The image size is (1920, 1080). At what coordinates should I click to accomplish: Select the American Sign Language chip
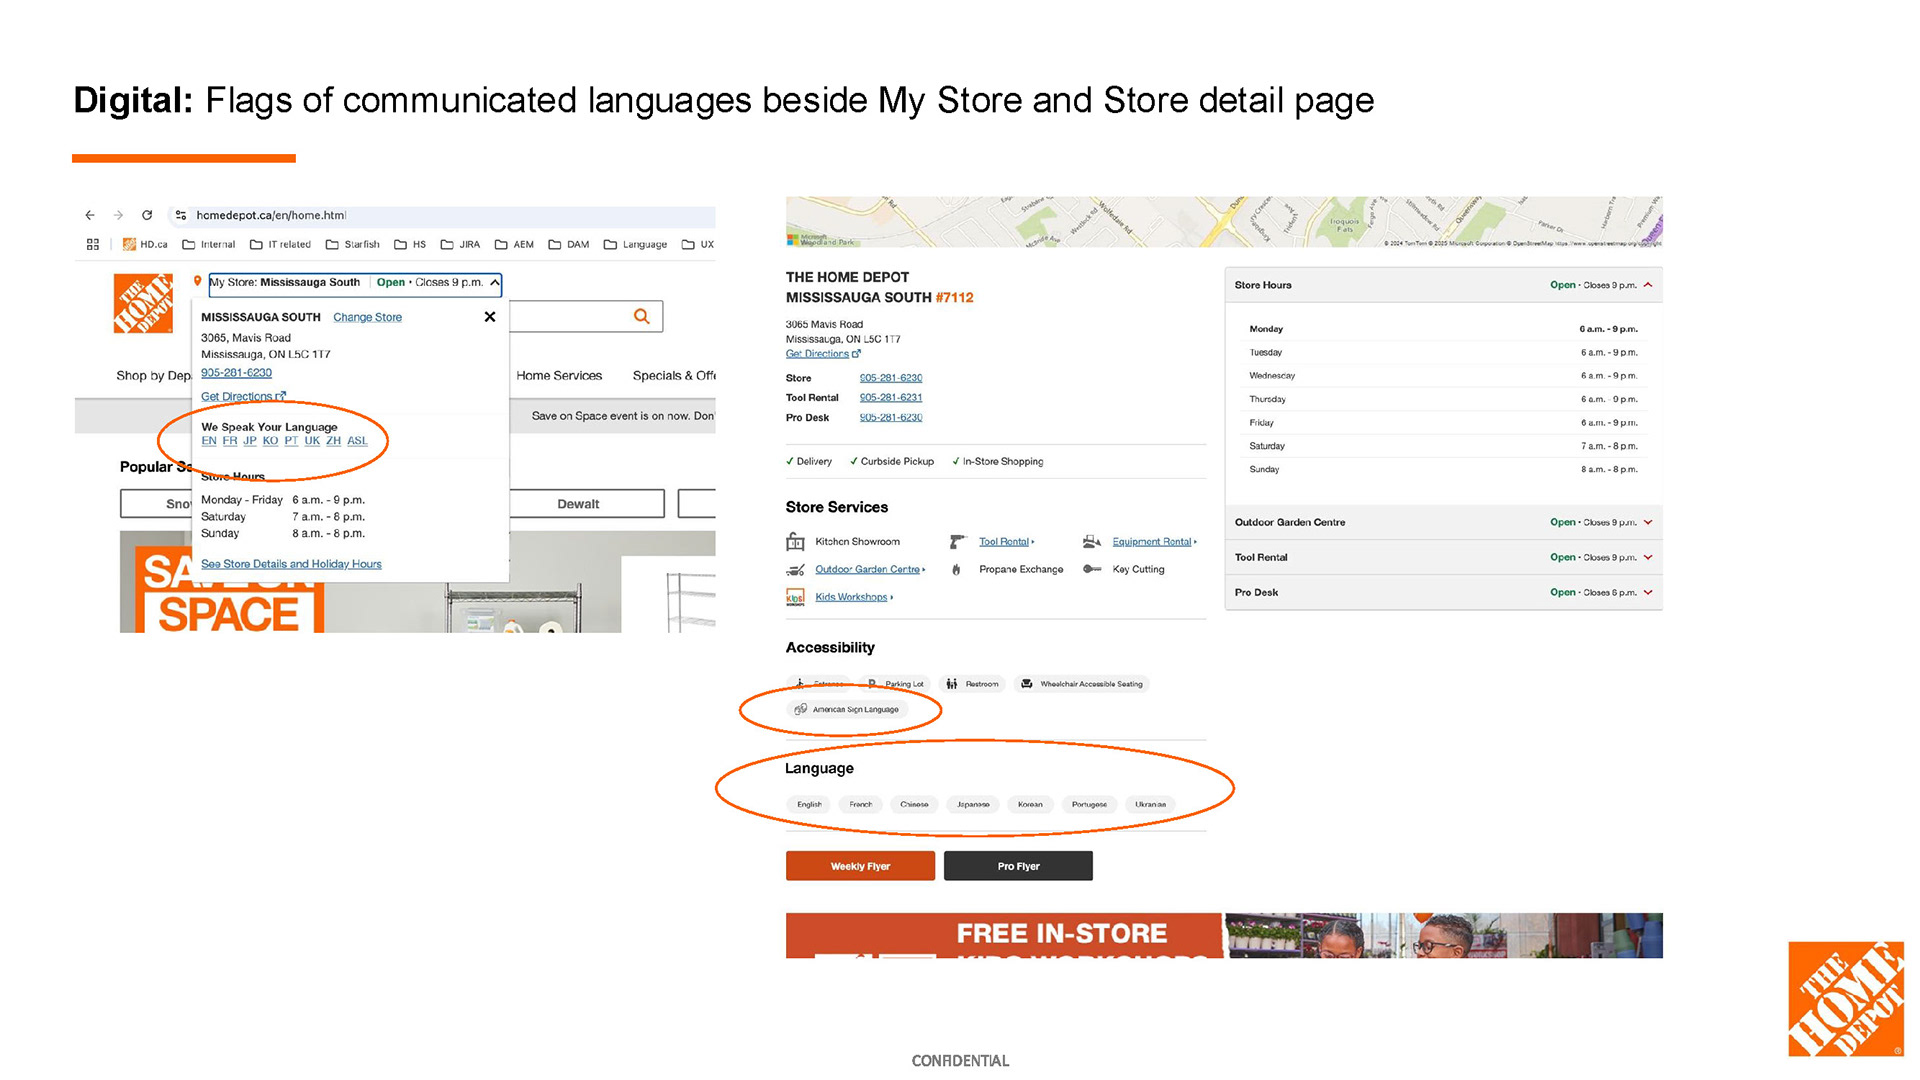[x=847, y=710]
